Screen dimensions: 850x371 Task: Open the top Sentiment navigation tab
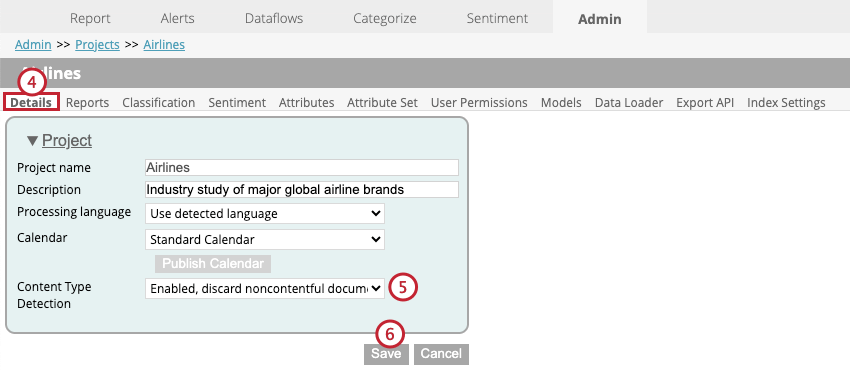[497, 18]
